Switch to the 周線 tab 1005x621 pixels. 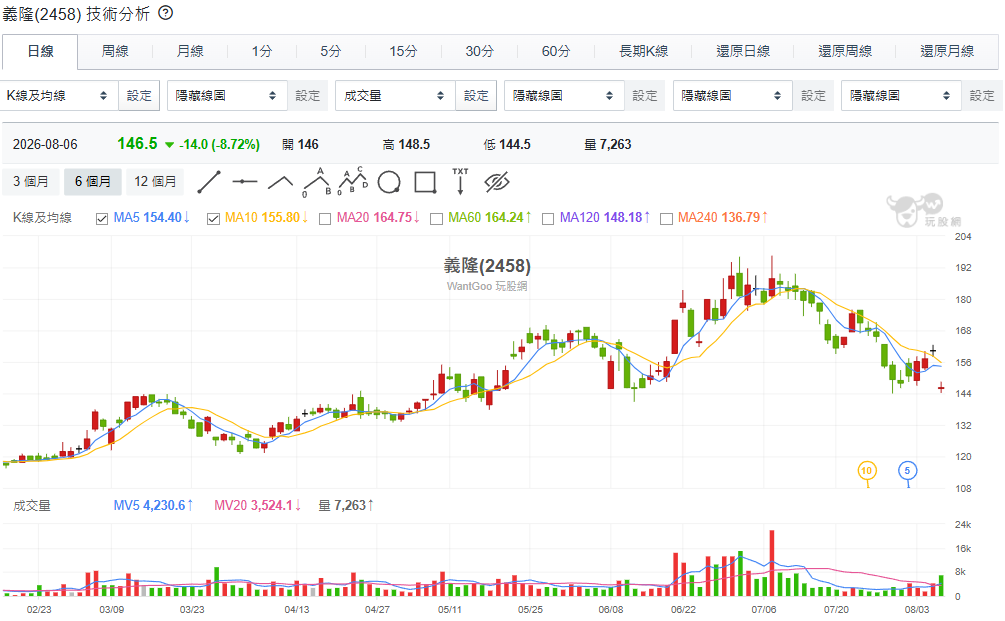(x=115, y=51)
